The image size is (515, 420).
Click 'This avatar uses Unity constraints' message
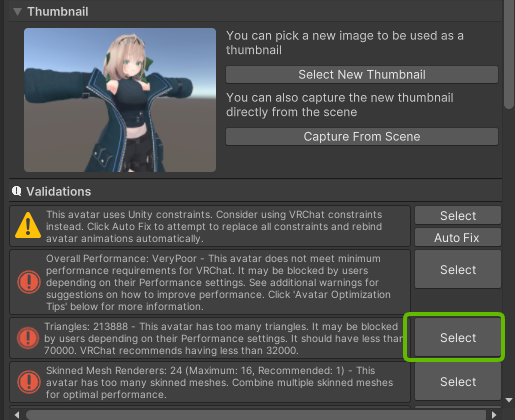(214, 226)
